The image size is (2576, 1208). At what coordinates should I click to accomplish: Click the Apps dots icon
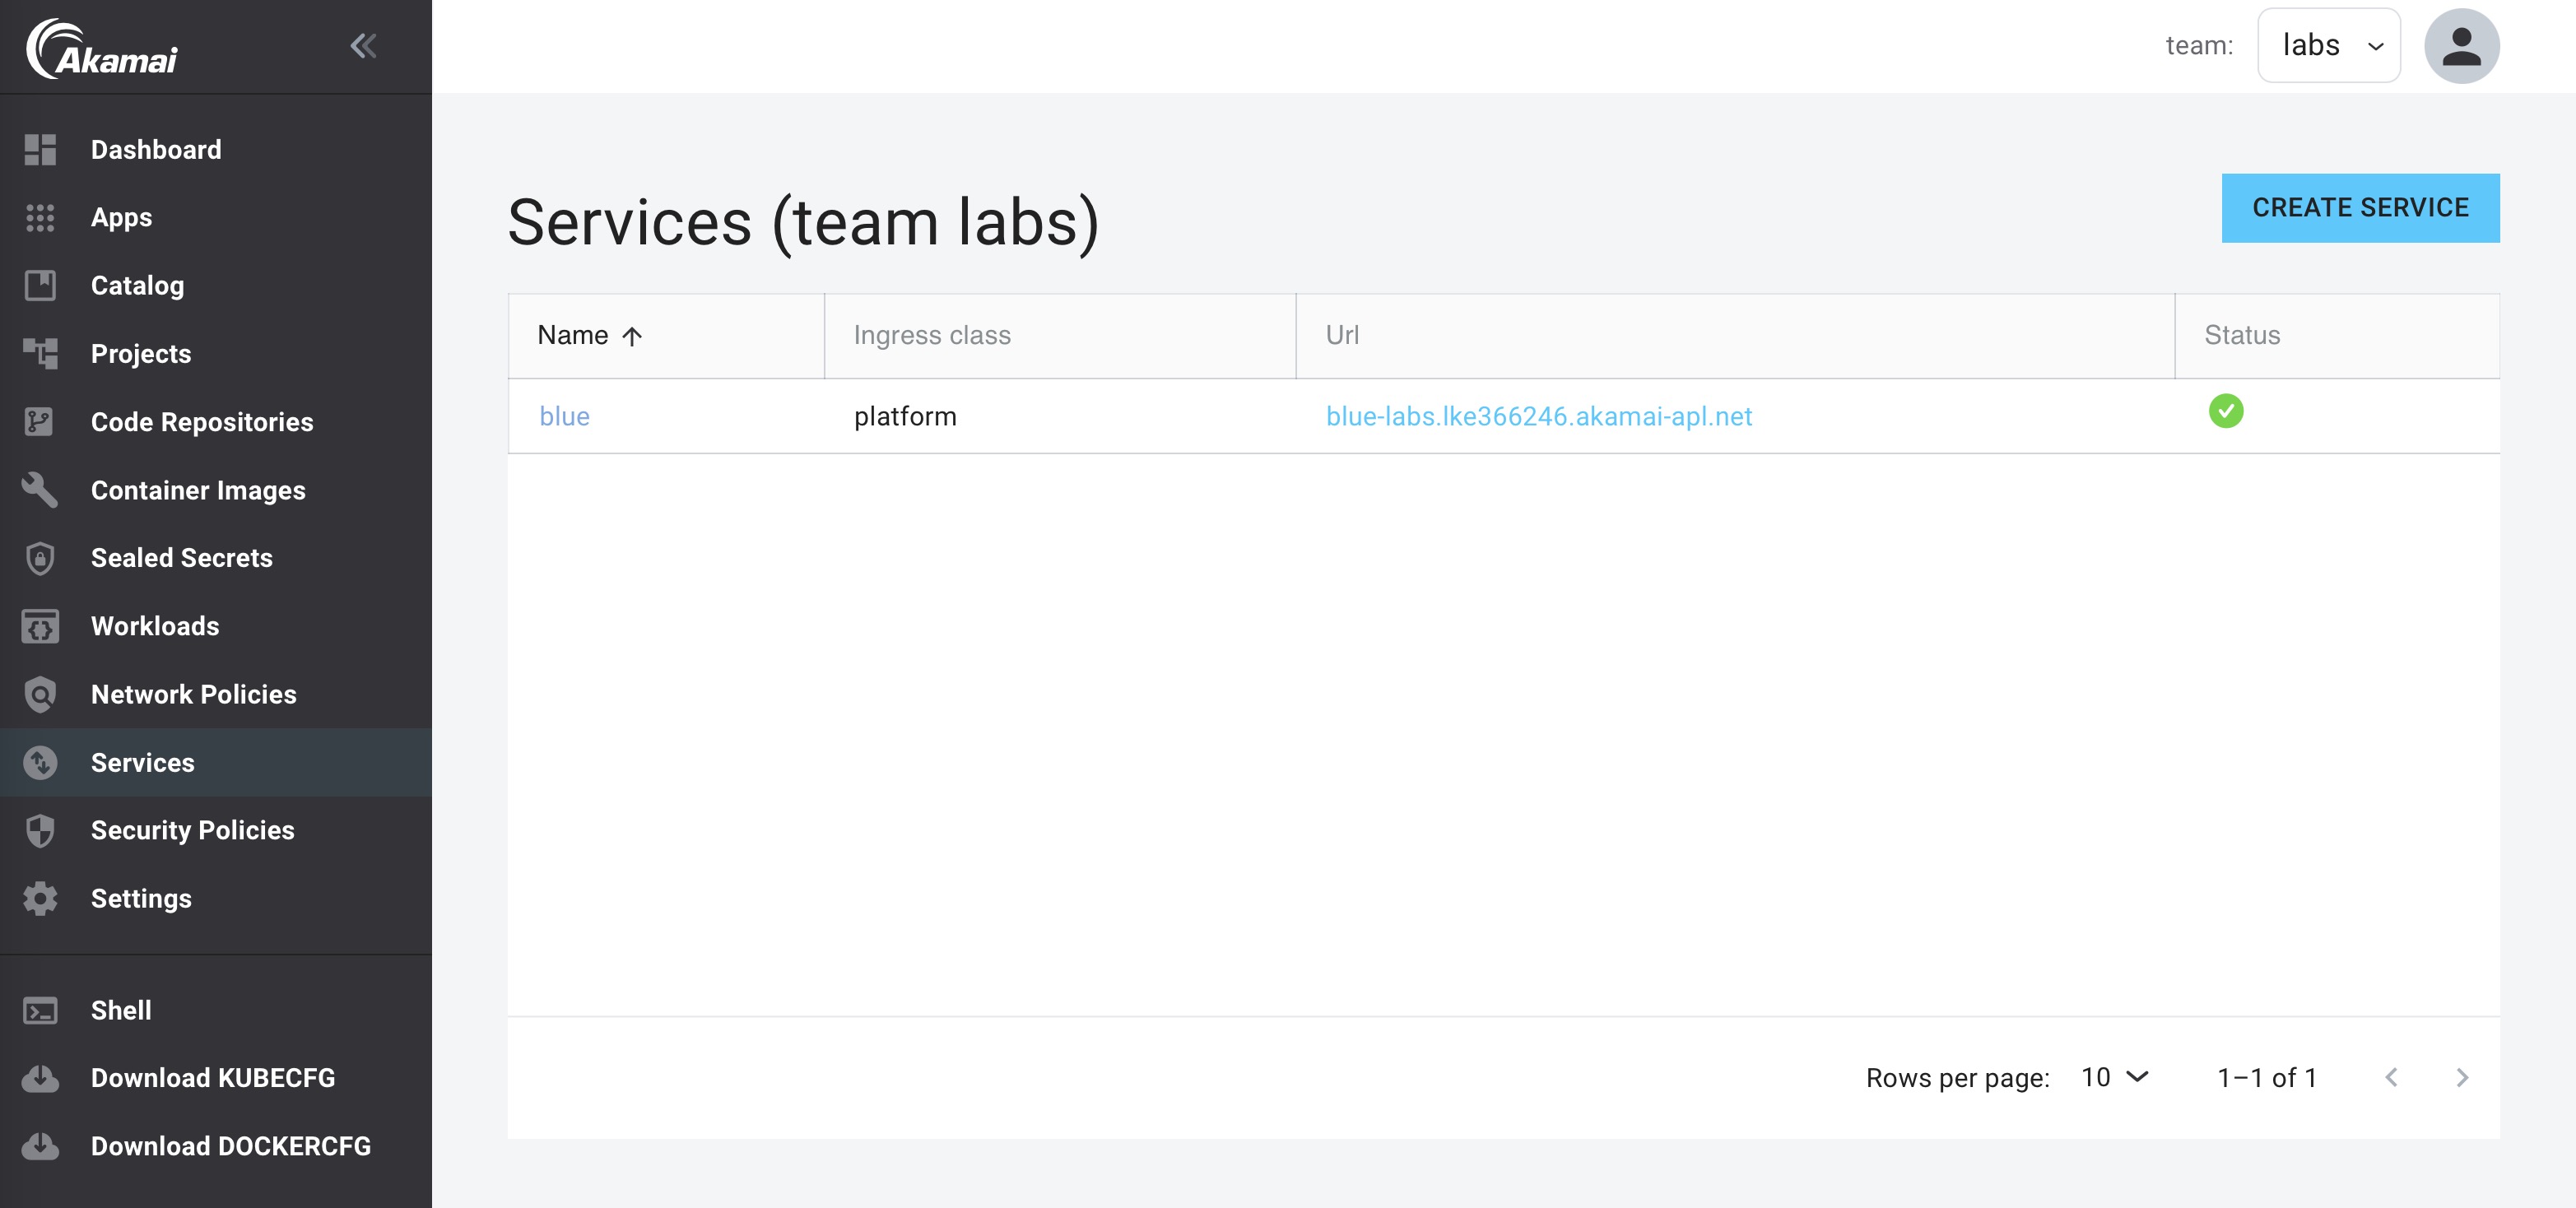point(40,218)
